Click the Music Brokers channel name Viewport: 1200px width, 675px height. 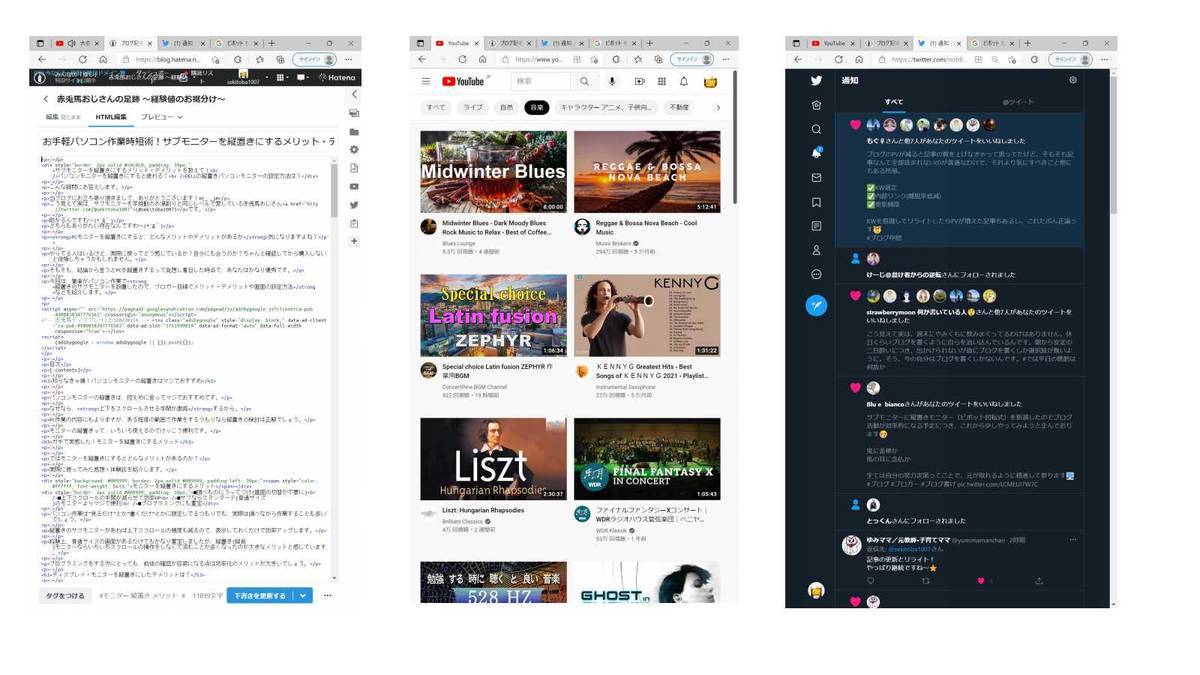click(x=614, y=243)
